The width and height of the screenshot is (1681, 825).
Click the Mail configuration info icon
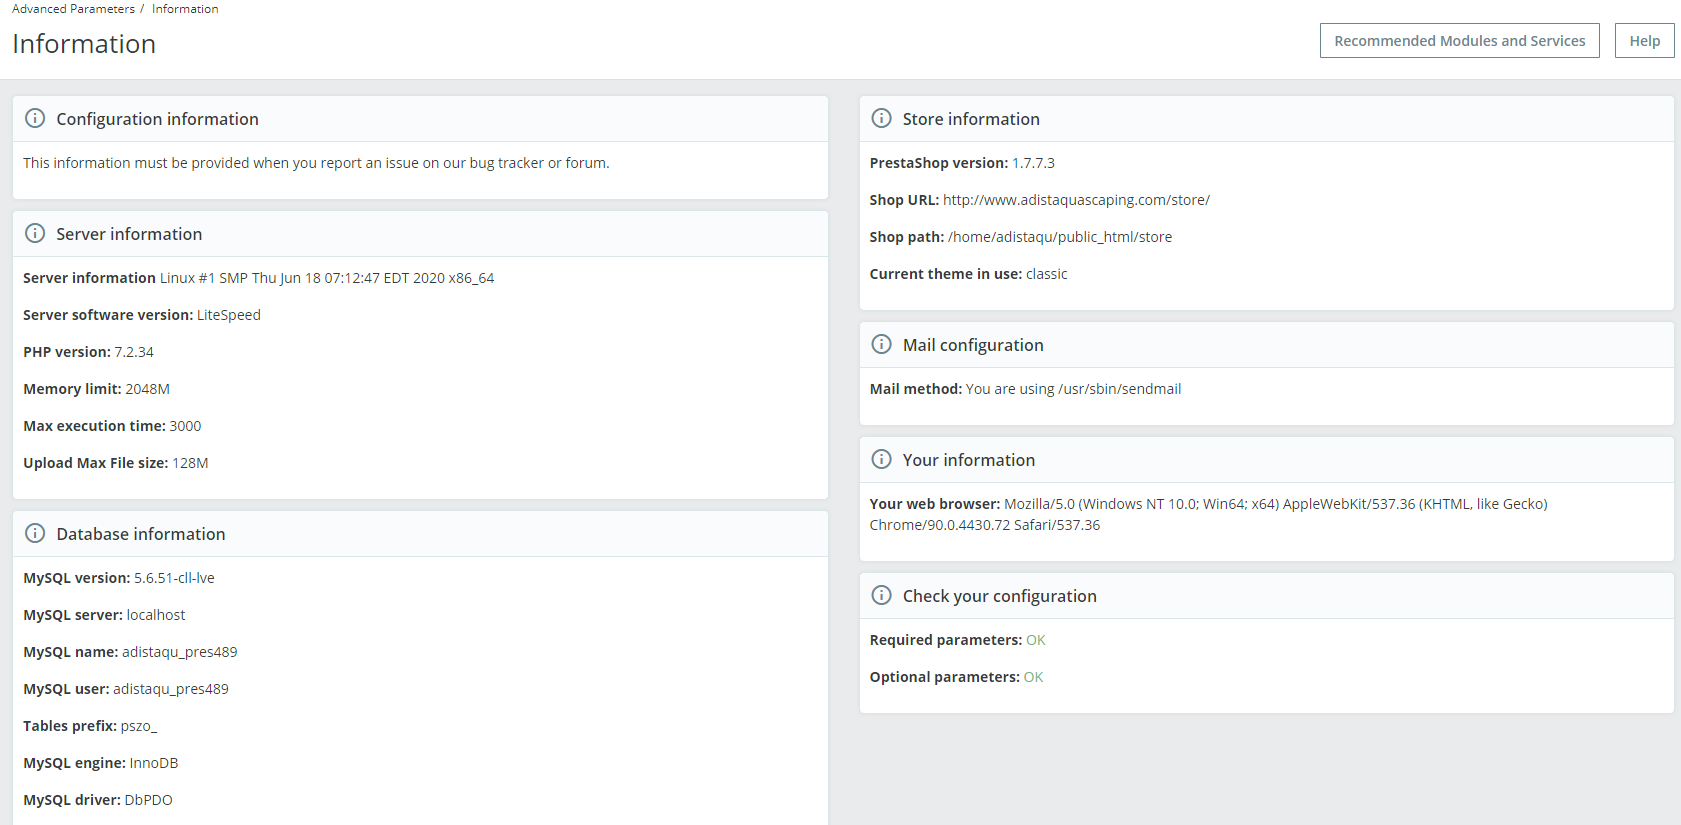881,344
